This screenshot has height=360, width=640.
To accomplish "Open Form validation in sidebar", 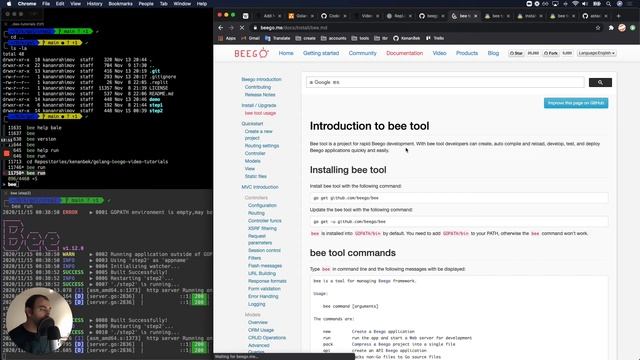I will [264, 289].
